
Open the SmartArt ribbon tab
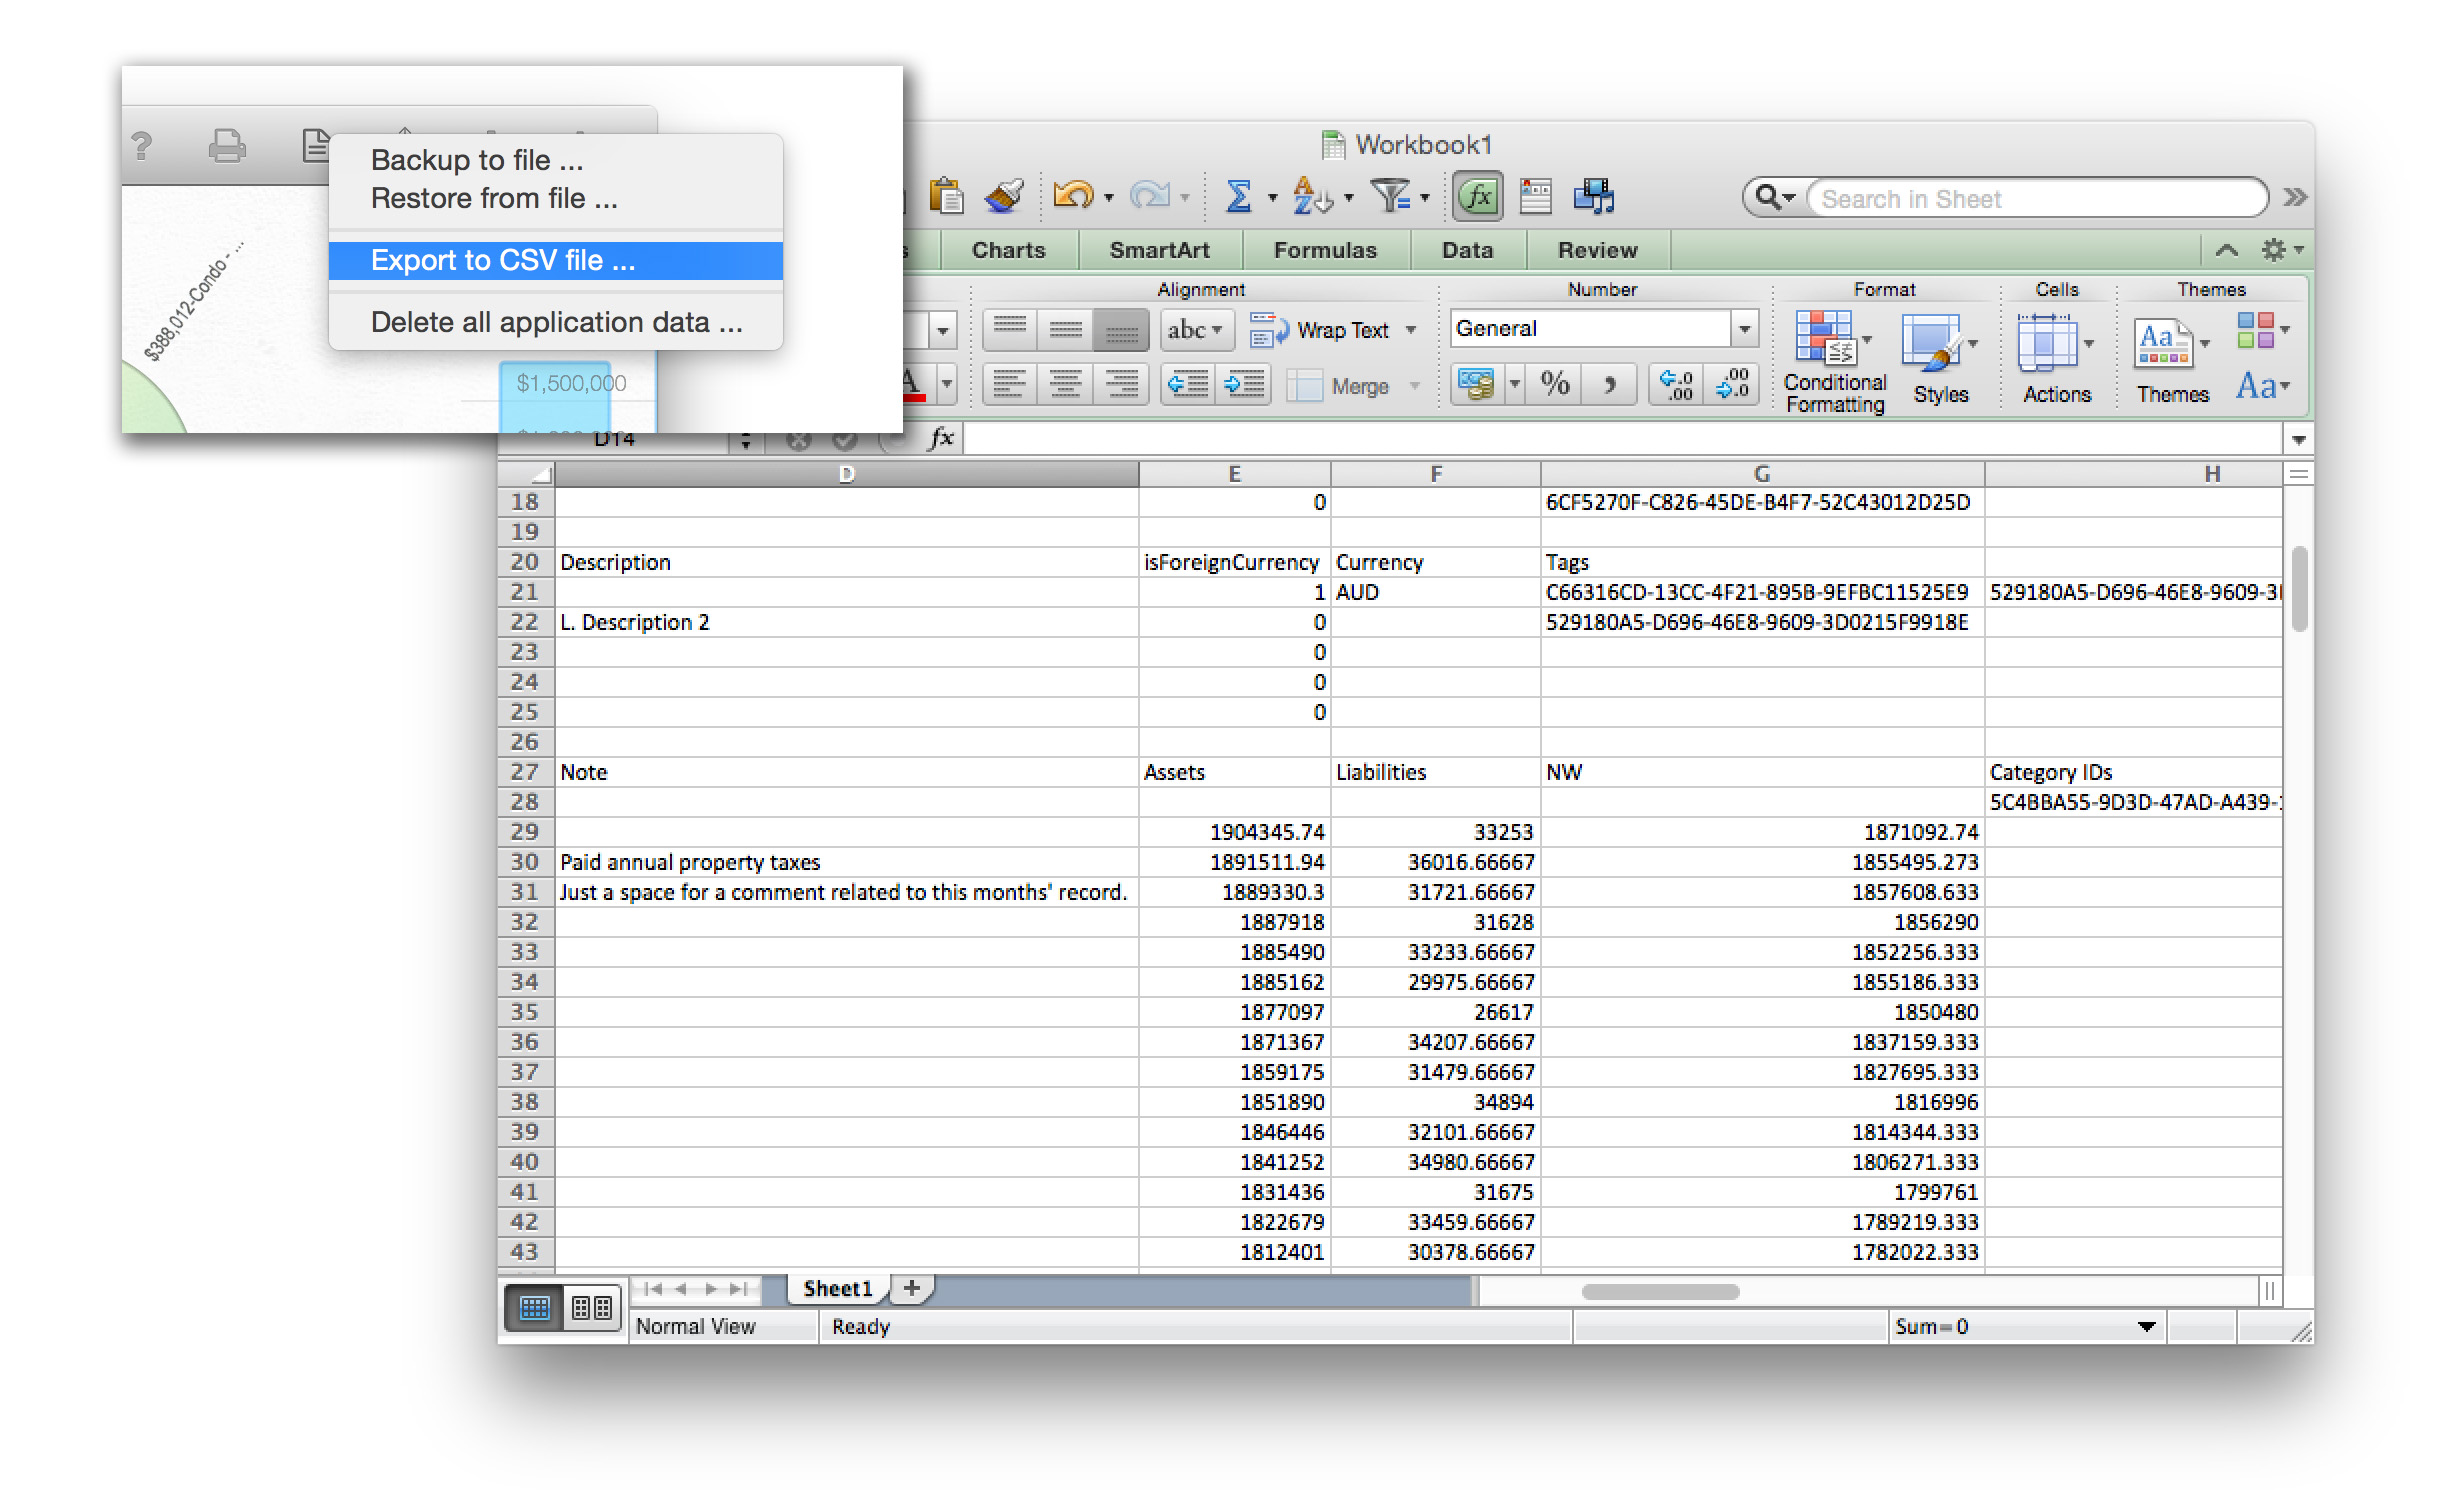click(x=1159, y=250)
